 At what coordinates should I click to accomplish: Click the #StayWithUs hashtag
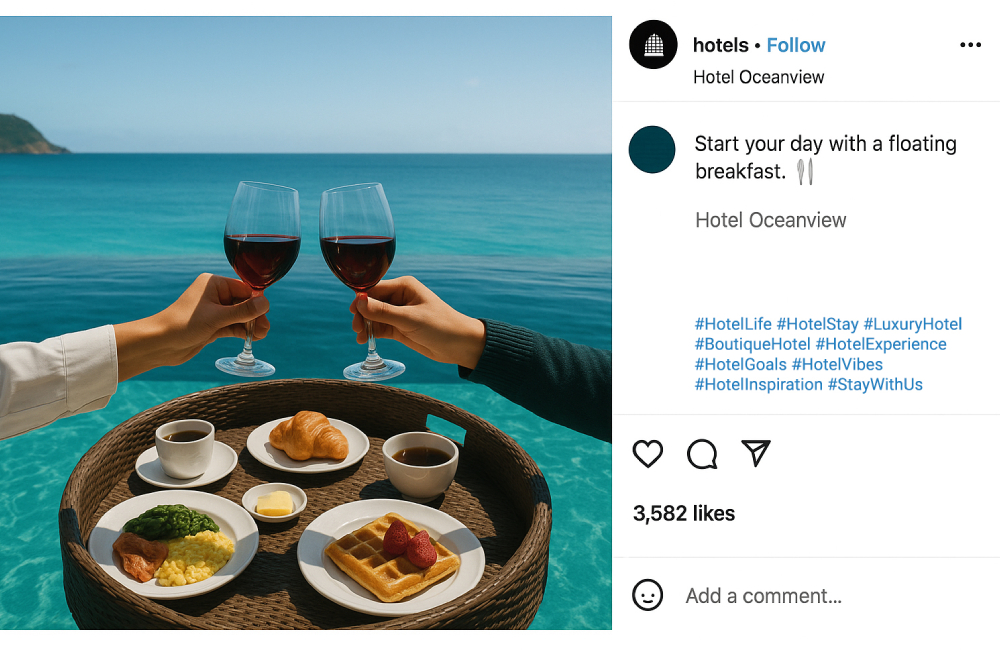pos(875,384)
